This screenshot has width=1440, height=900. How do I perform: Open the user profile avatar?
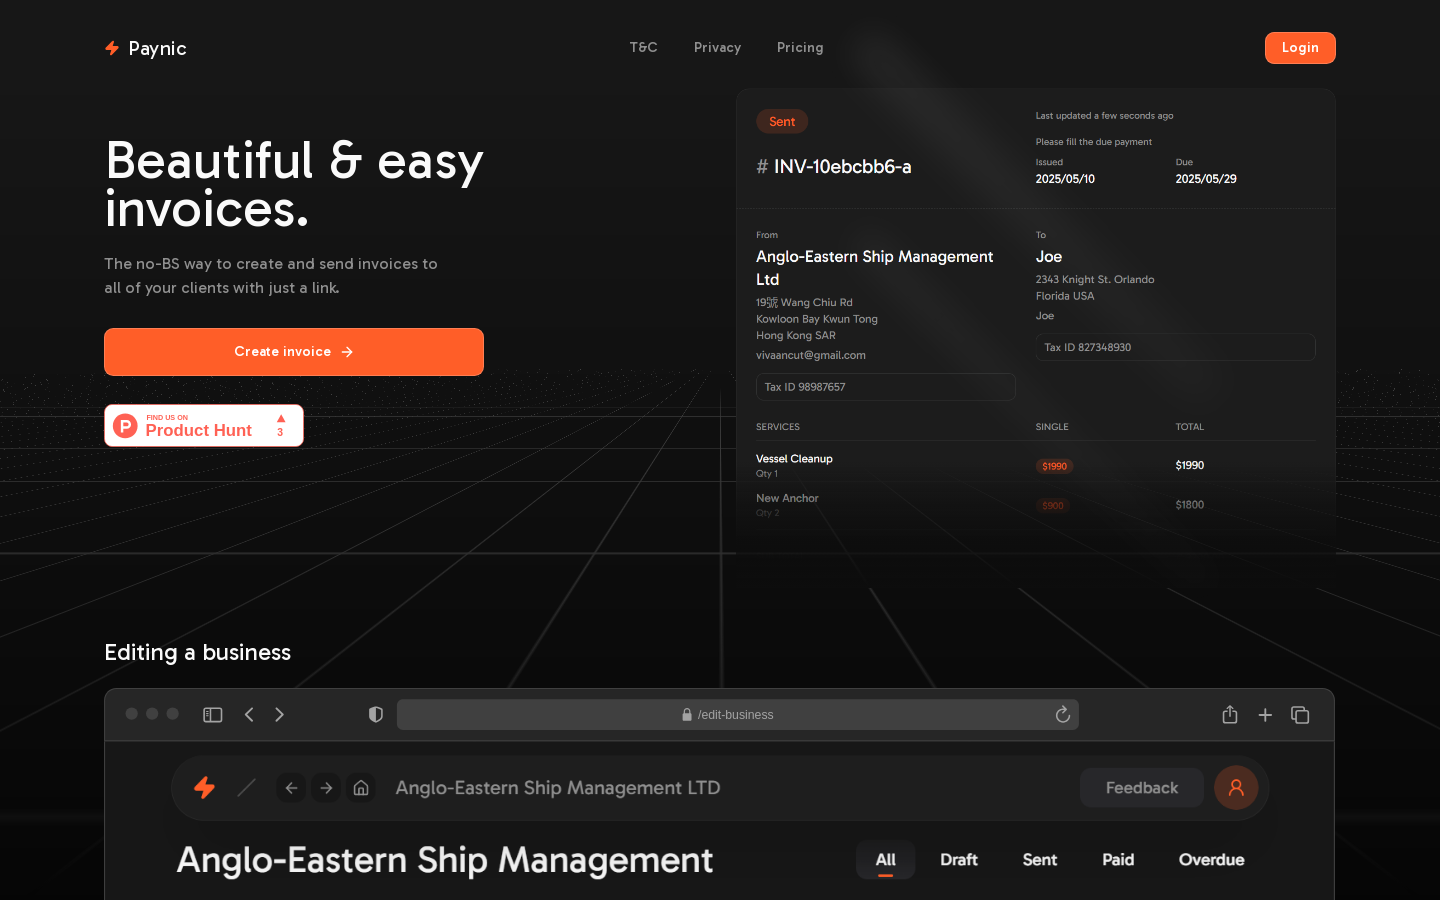(x=1236, y=788)
